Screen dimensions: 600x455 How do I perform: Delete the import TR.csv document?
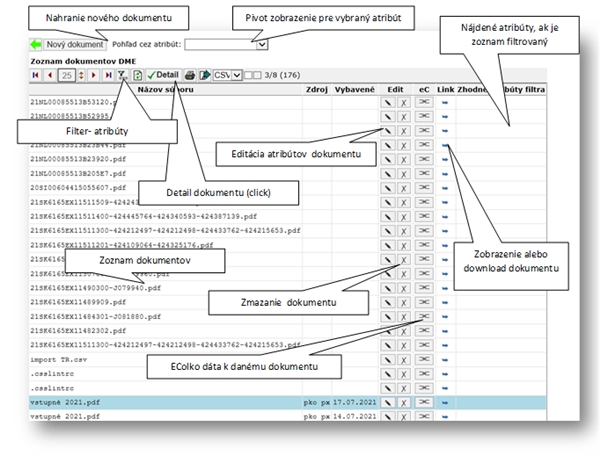[x=404, y=360]
